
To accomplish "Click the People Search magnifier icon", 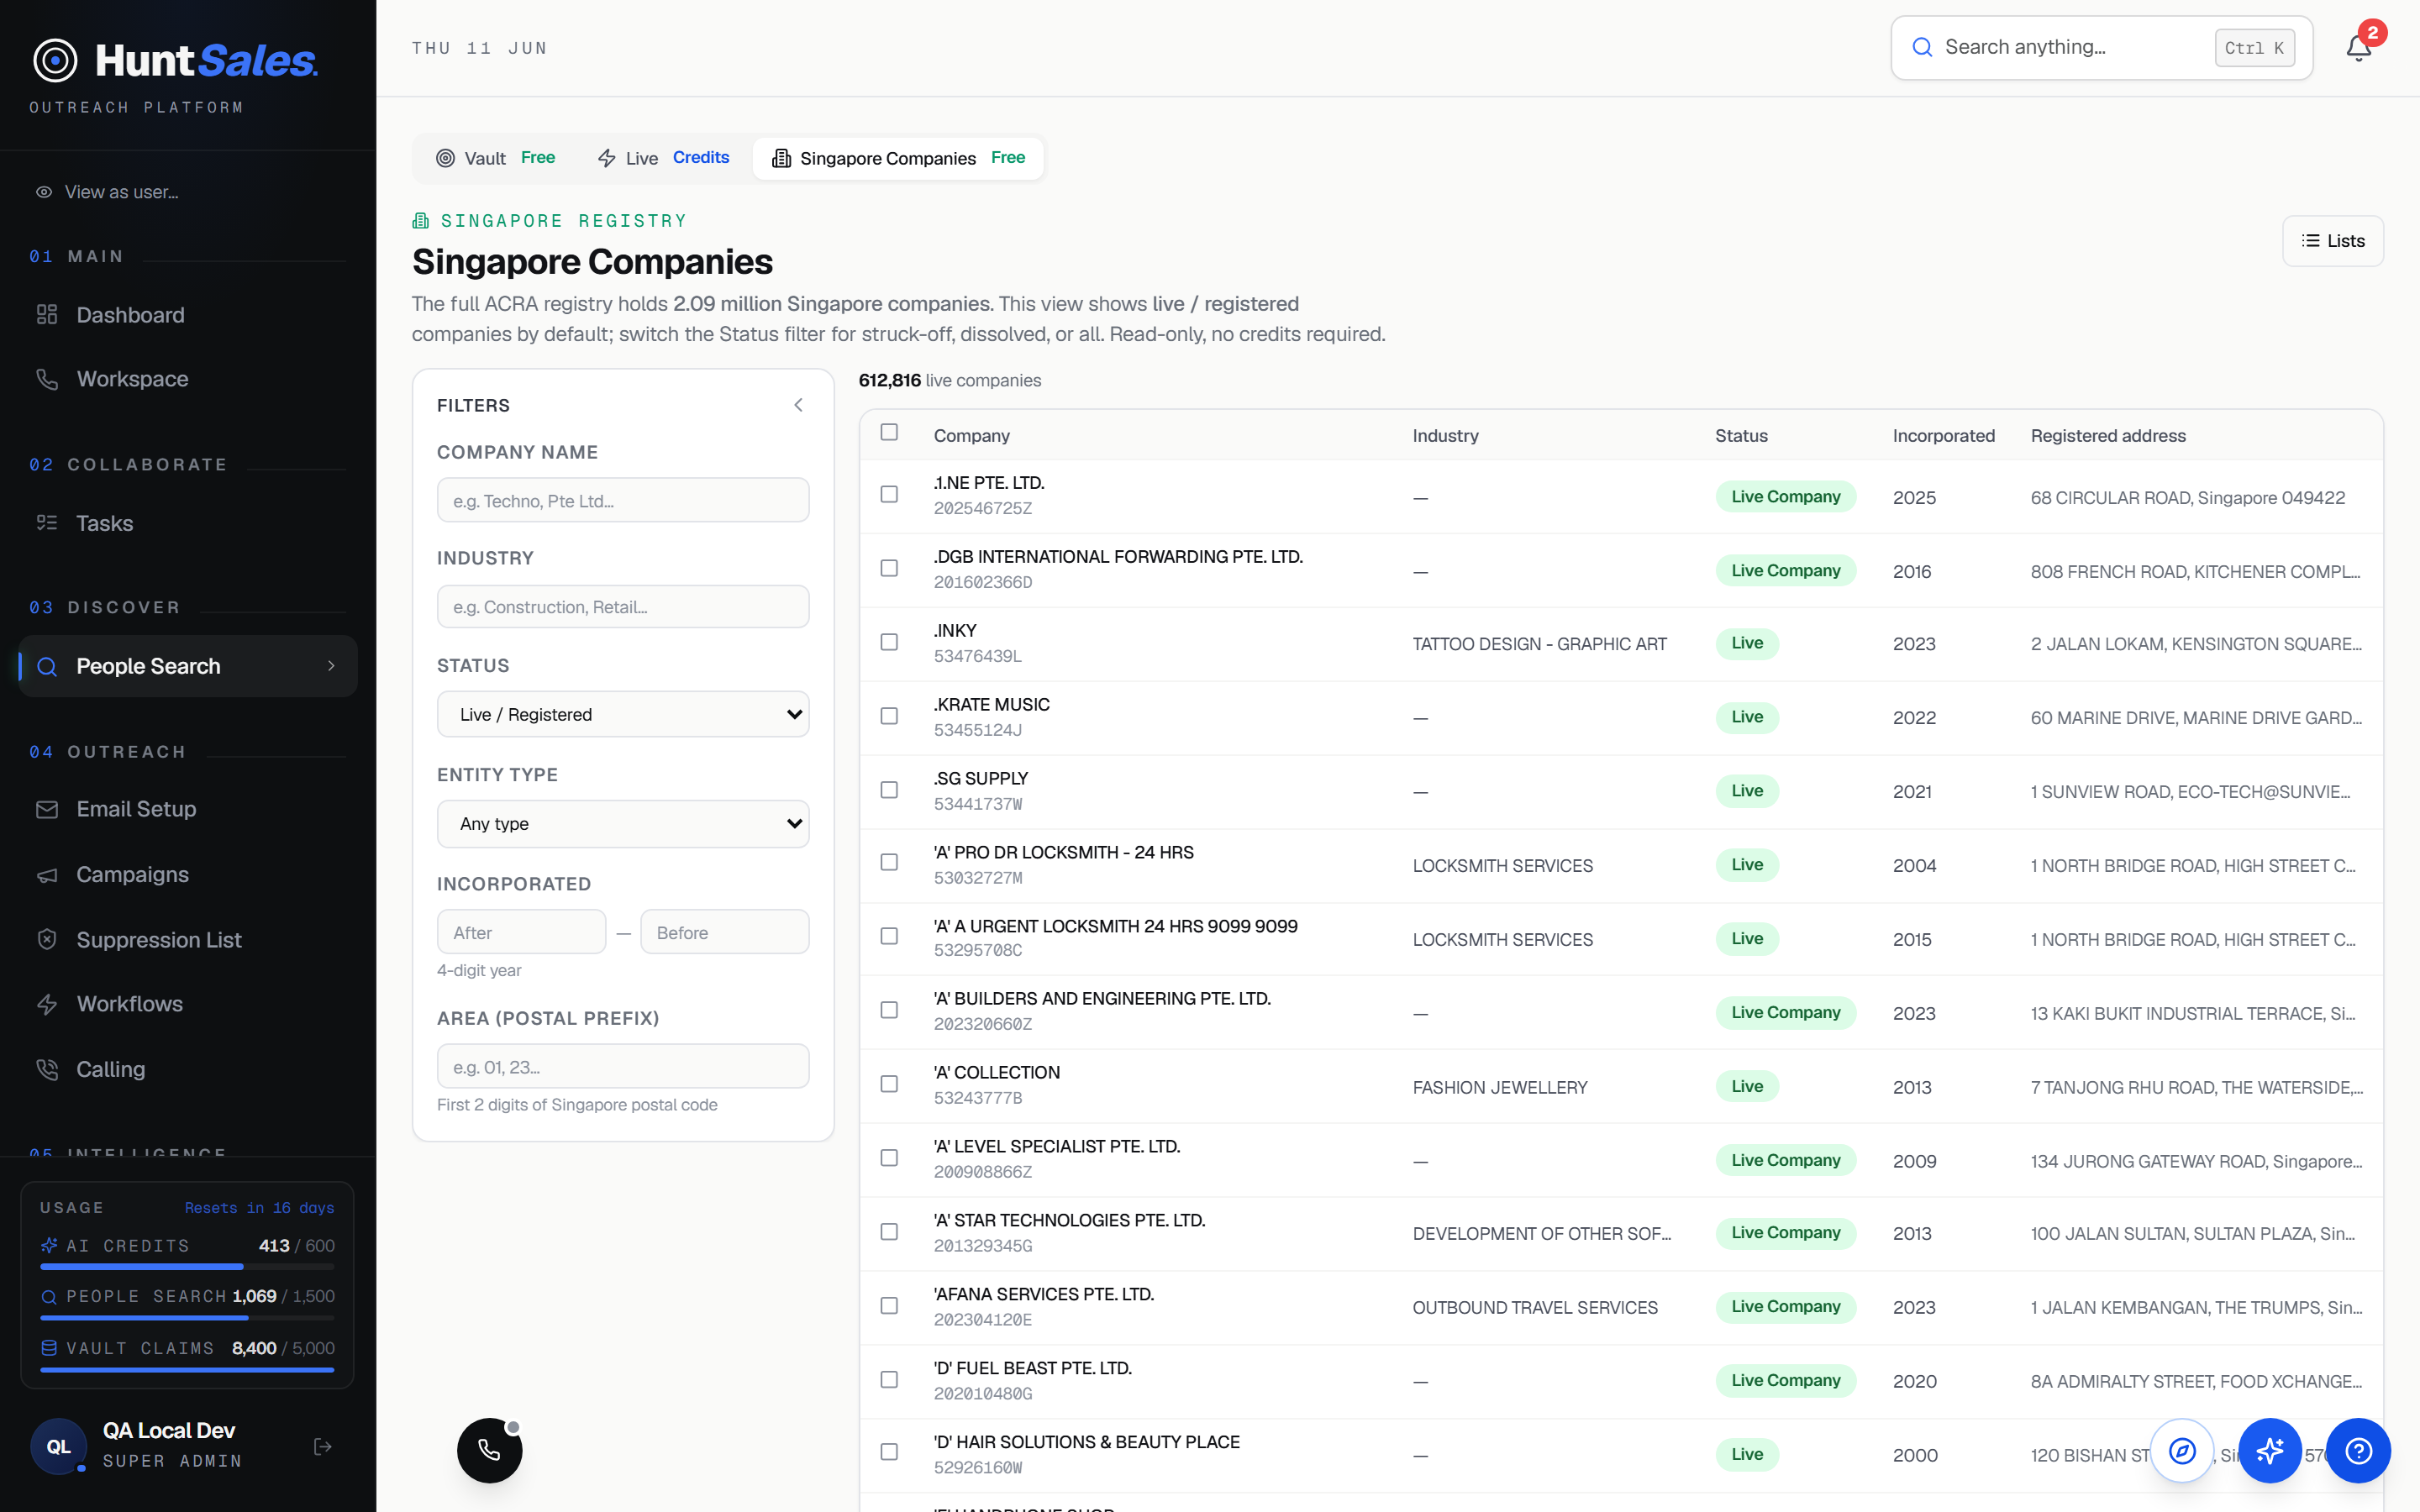I will pos(47,666).
